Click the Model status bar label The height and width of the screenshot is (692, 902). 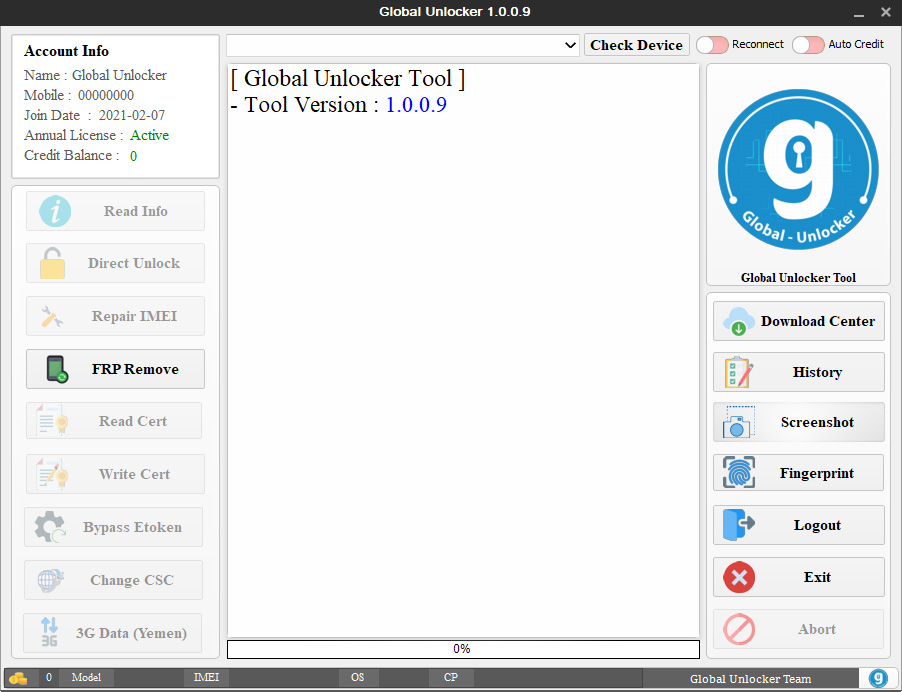(x=86, y=678)
